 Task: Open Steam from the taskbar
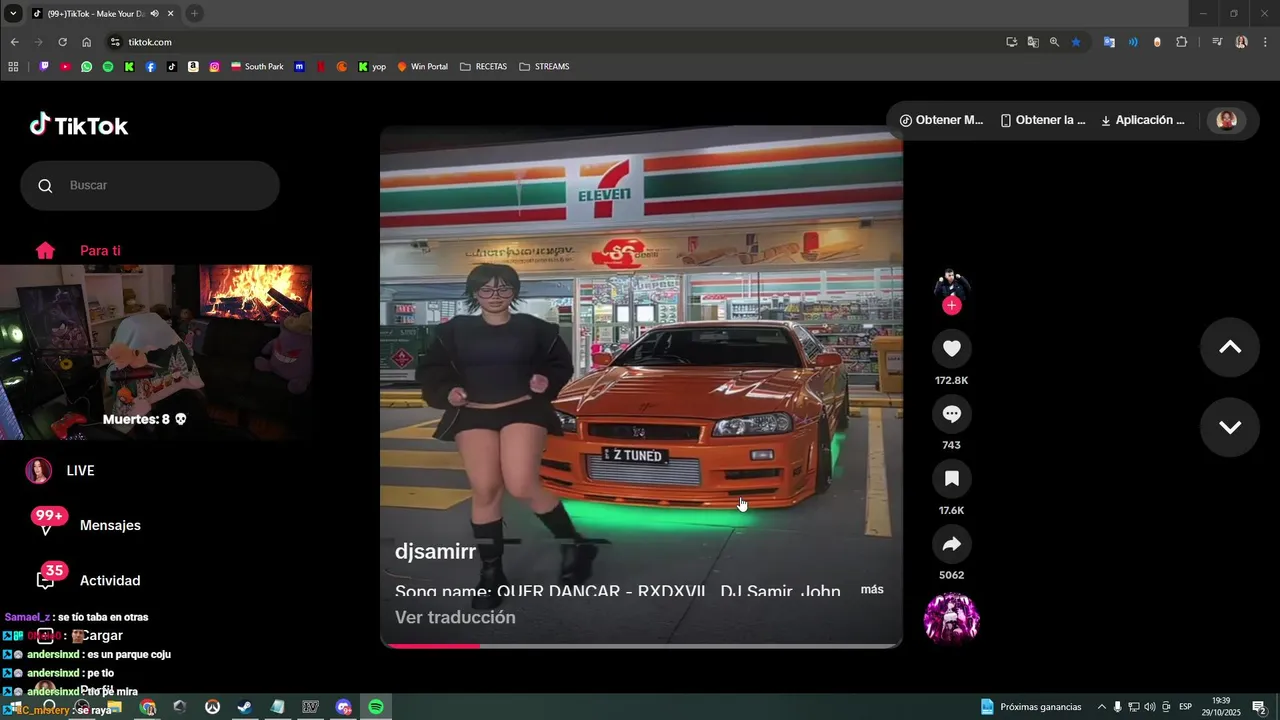[x=244, y=707]
